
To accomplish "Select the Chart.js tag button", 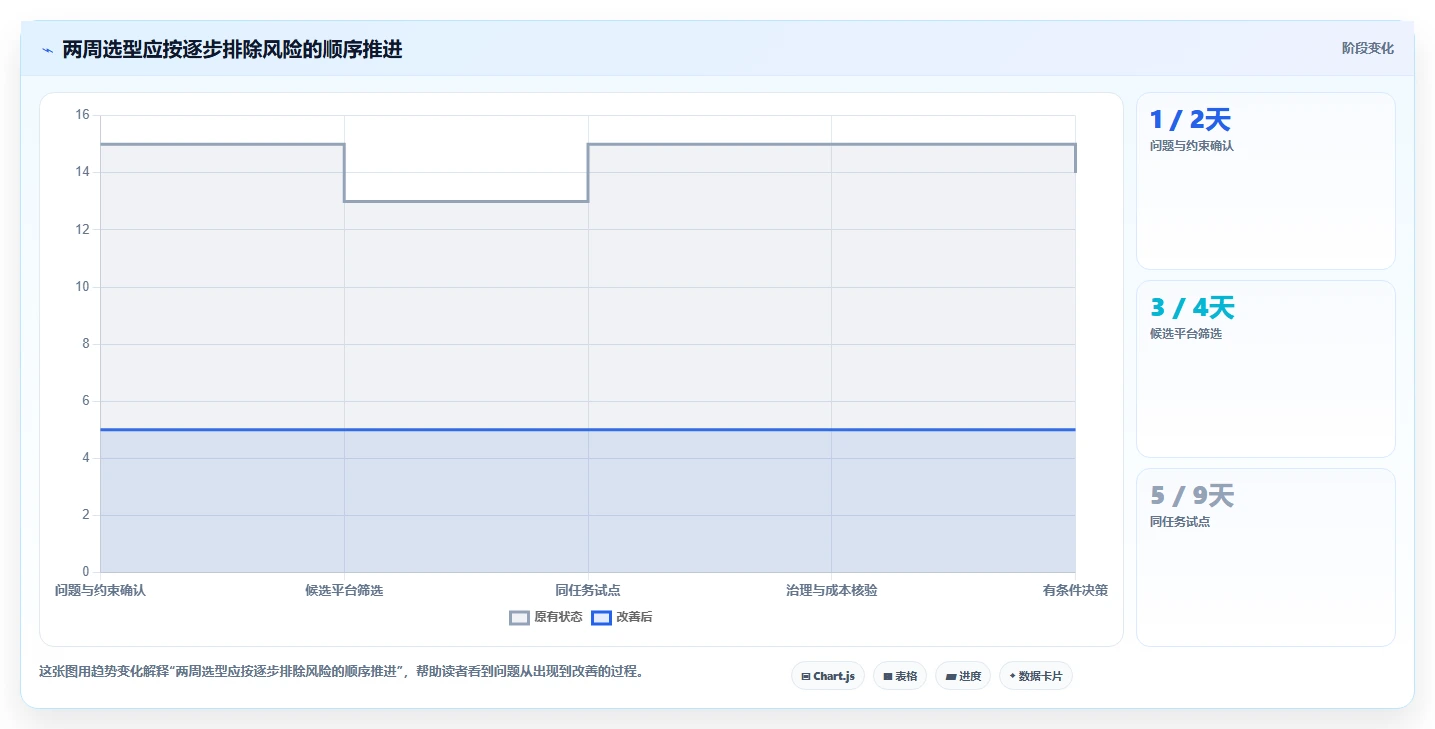I will pos(828,676).
